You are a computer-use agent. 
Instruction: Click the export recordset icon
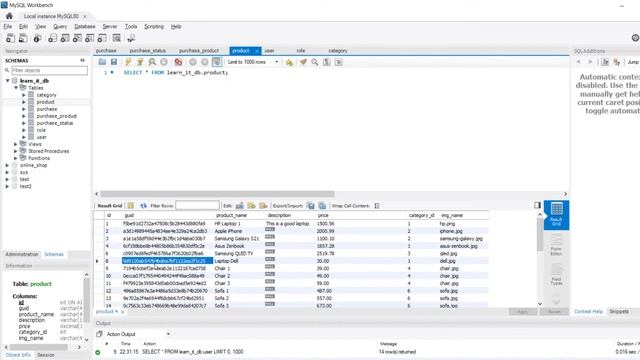pyautogui.click(x=311, y=206)
